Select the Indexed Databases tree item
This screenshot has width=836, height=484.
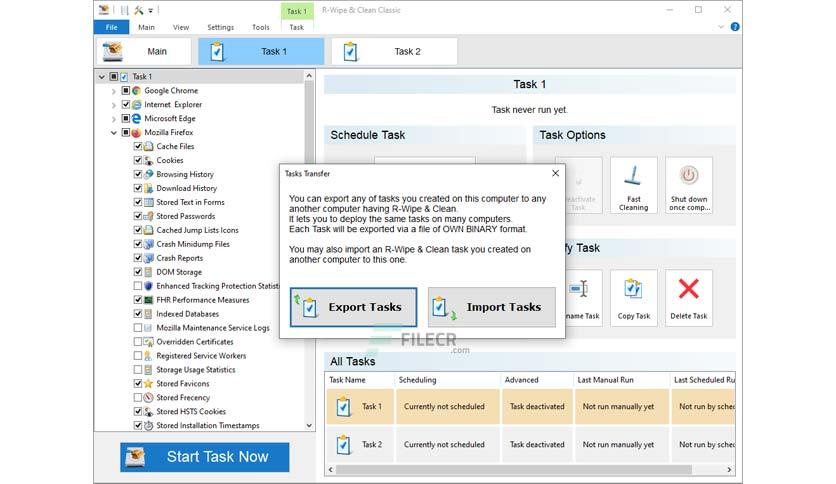point(188,314)
